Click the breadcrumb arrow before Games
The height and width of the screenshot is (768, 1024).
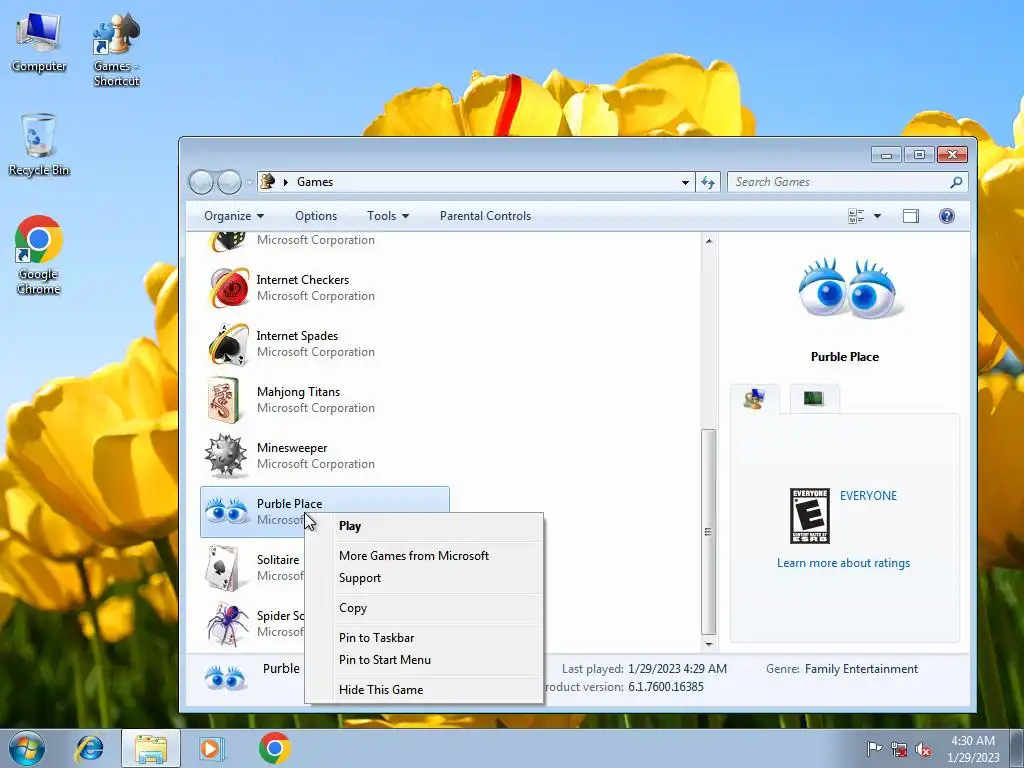(285, 182)
